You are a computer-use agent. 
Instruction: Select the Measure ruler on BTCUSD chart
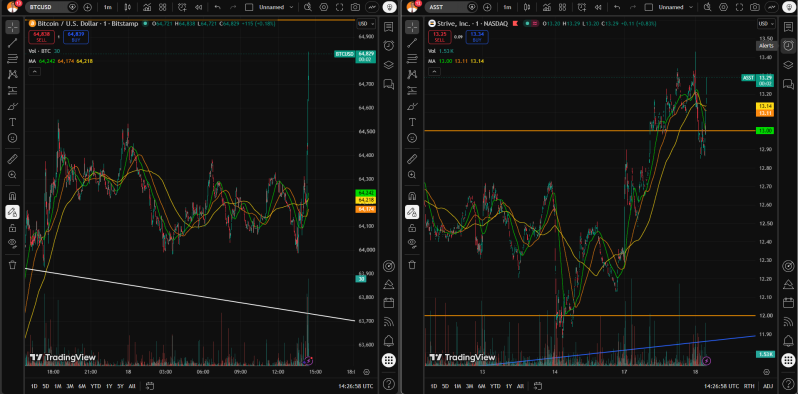[x=13, y=159]
